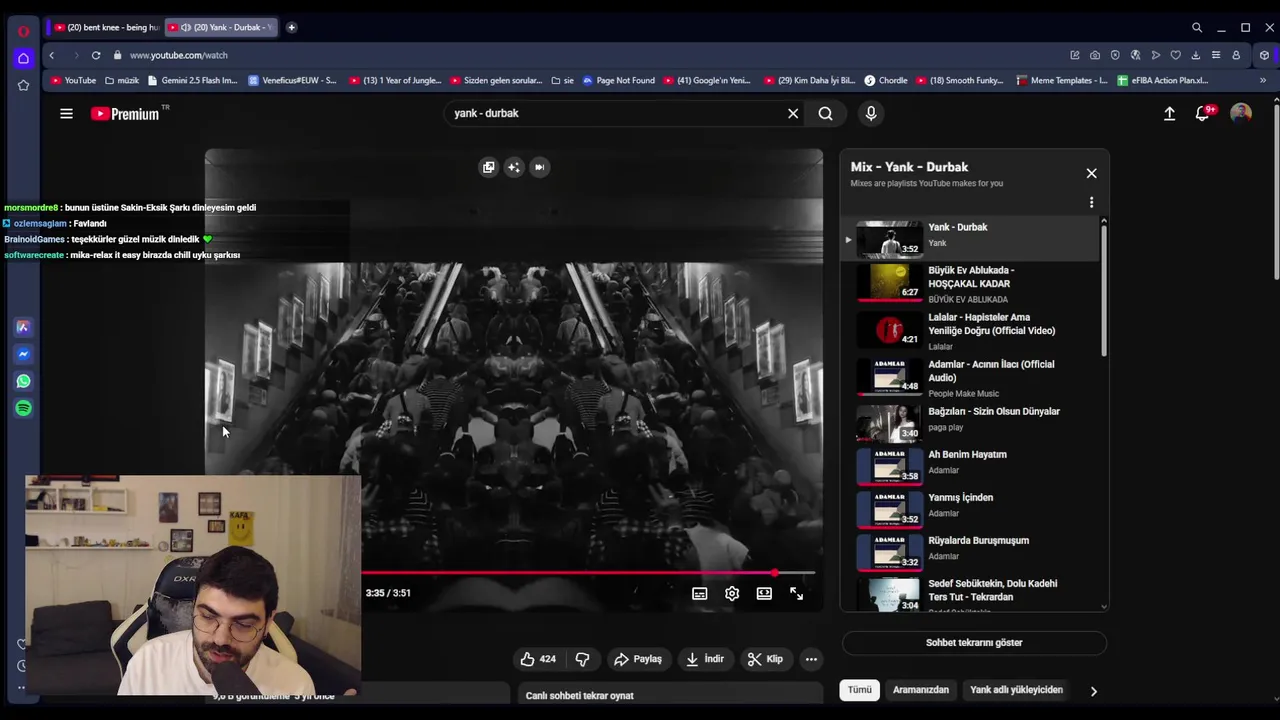Open a new browser tab
The height and width of the screenshot is (720, 1280).
tap(291, 27)
